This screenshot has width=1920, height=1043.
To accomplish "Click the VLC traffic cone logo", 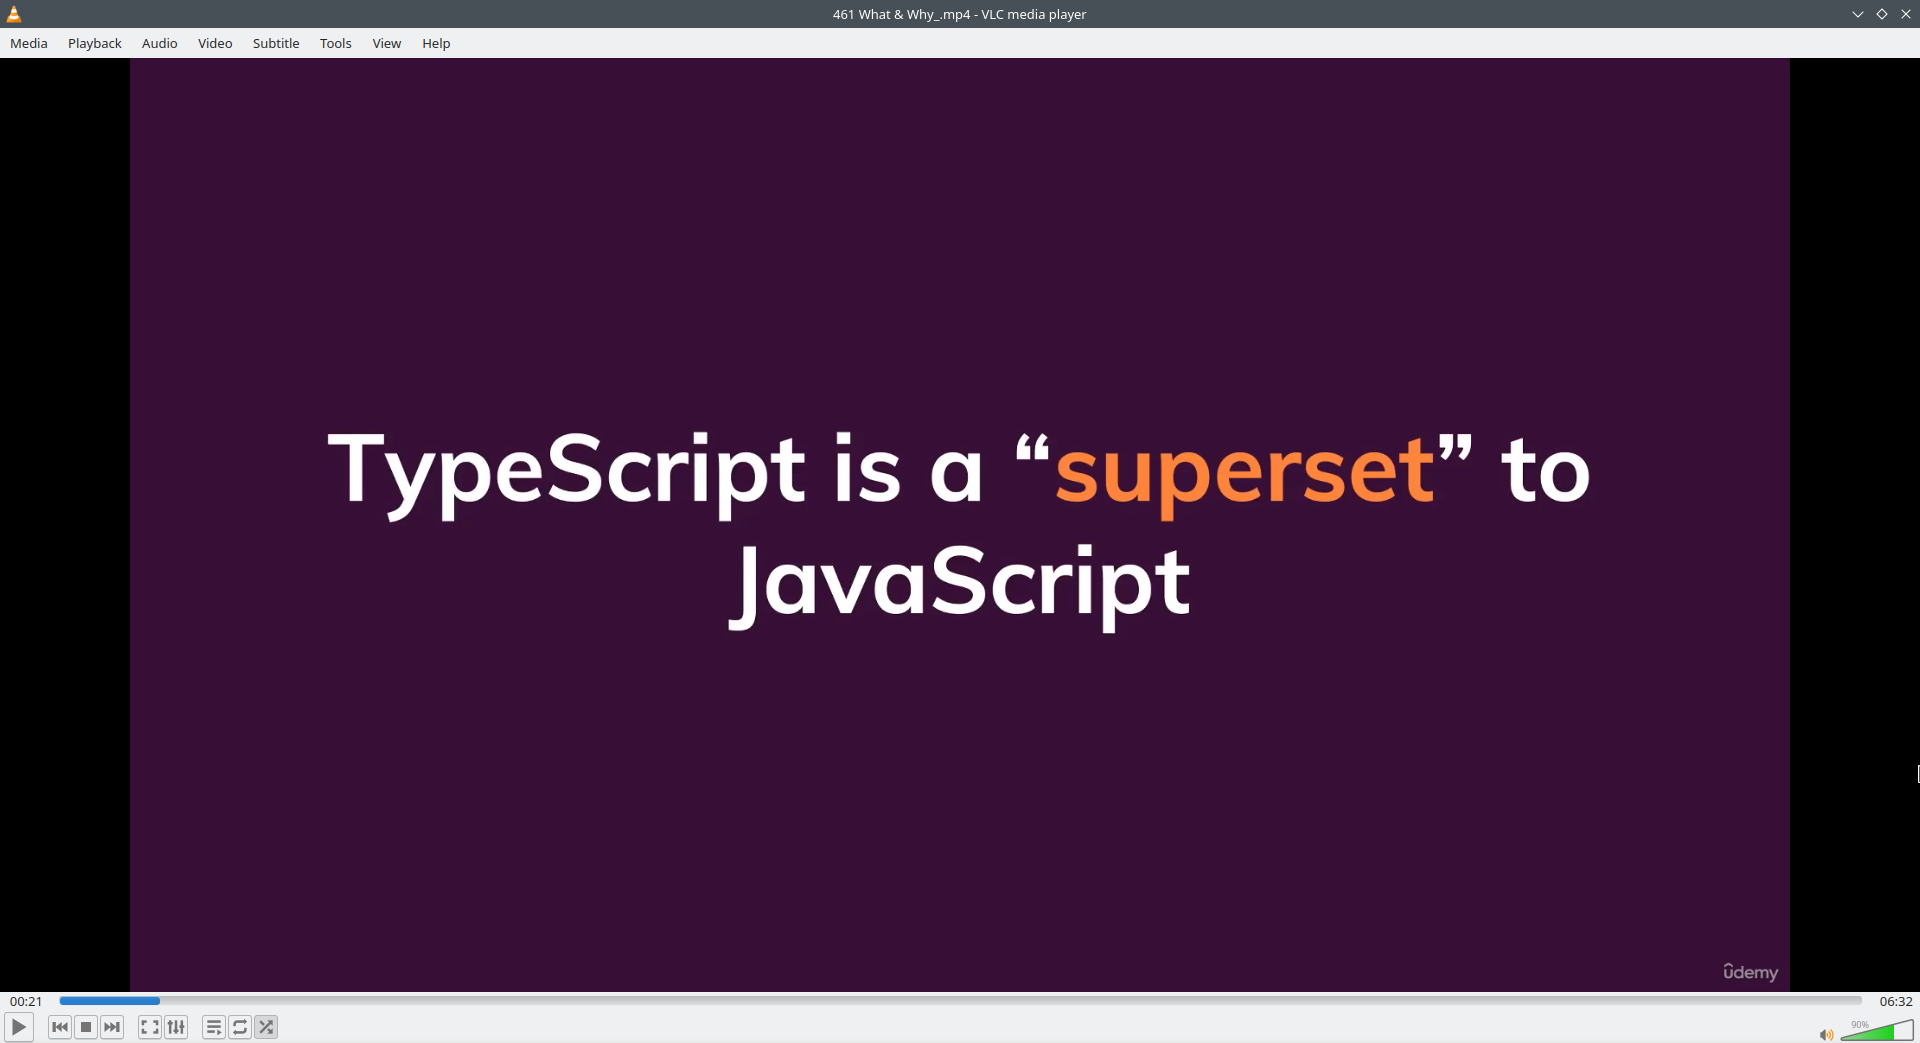I will 13,13.
